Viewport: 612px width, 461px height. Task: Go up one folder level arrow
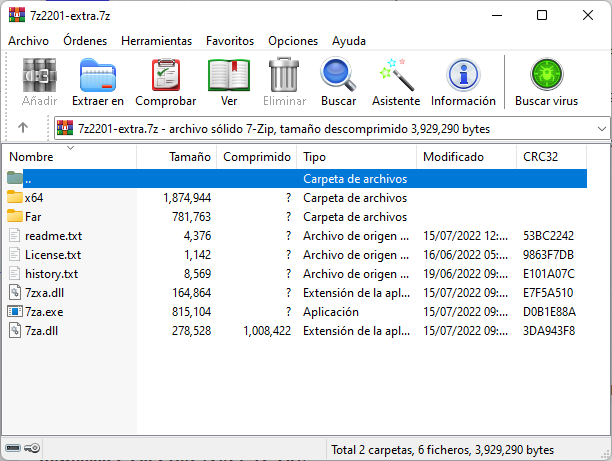23,128
